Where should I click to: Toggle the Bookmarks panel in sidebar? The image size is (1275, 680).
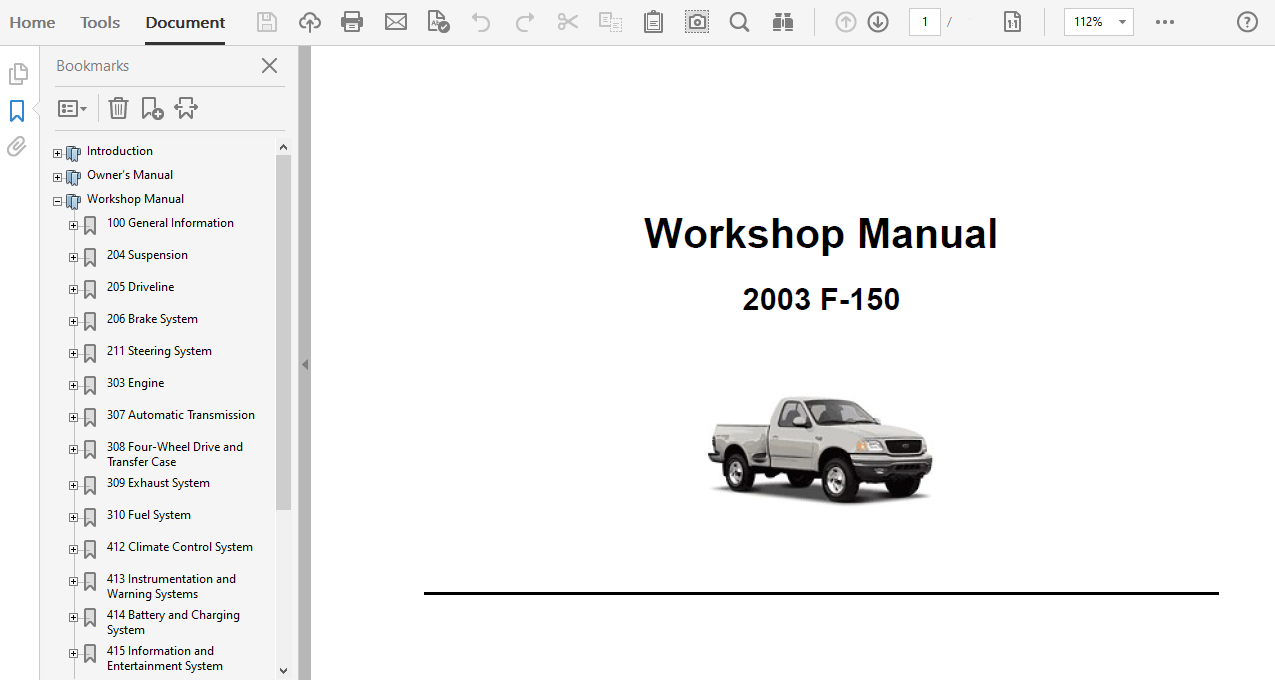pyautogui.click(x=17, y=111)
